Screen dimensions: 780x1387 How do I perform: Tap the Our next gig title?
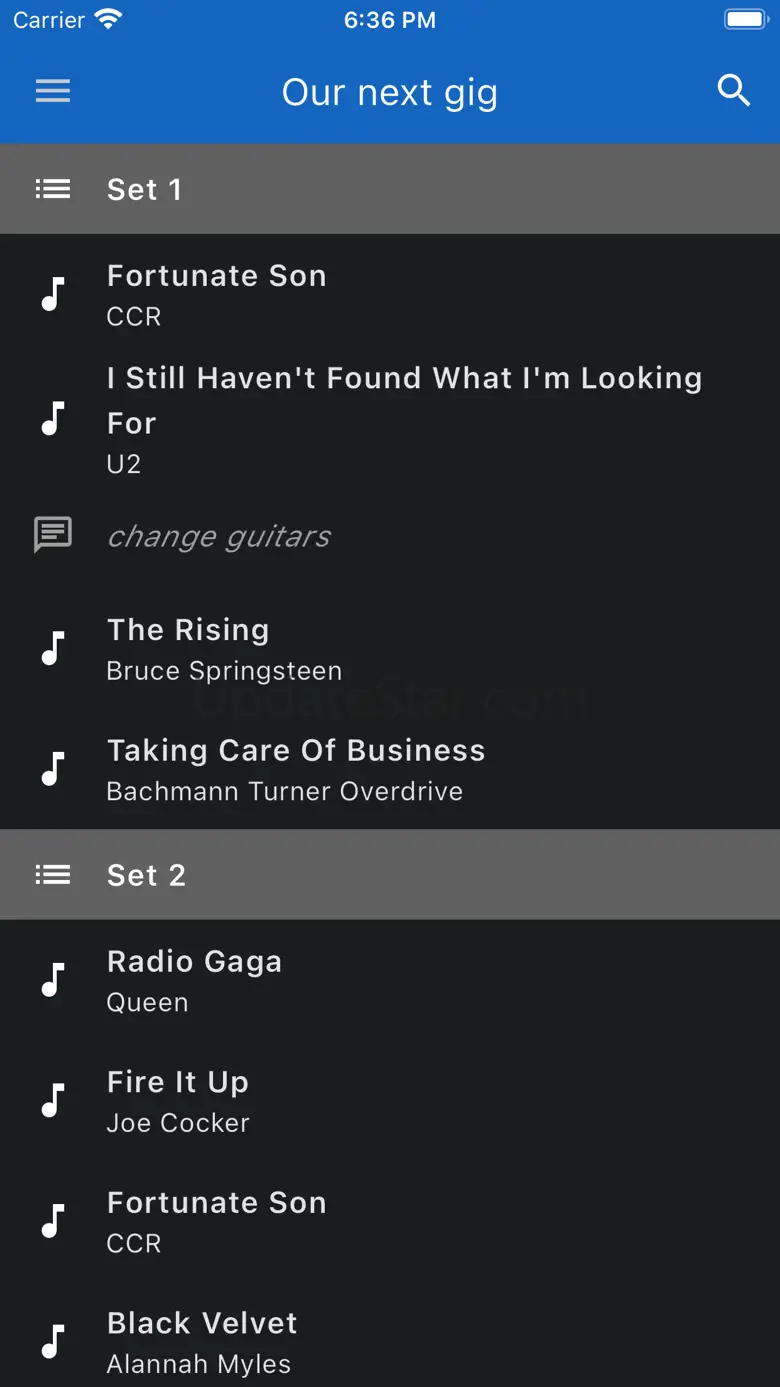pos(389,93)
